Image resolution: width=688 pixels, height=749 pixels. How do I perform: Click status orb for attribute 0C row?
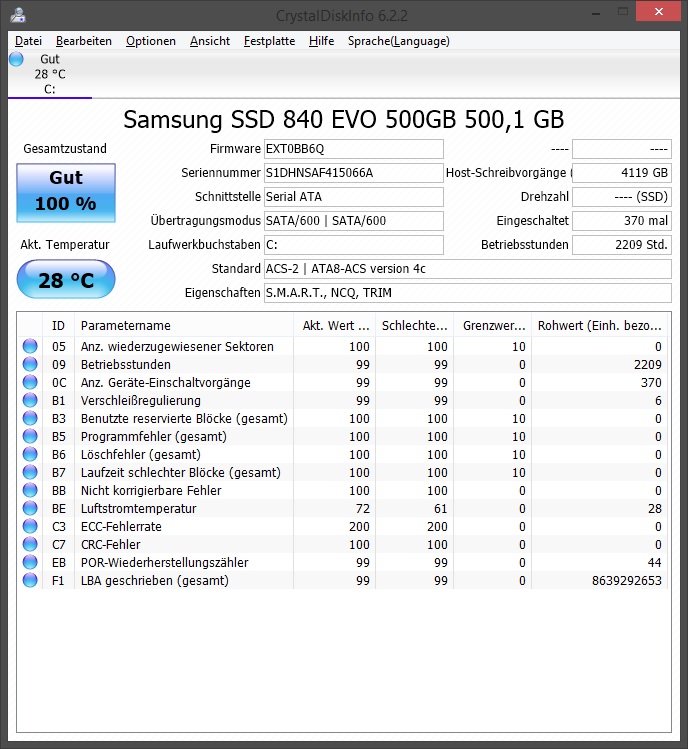coord(30,382)
